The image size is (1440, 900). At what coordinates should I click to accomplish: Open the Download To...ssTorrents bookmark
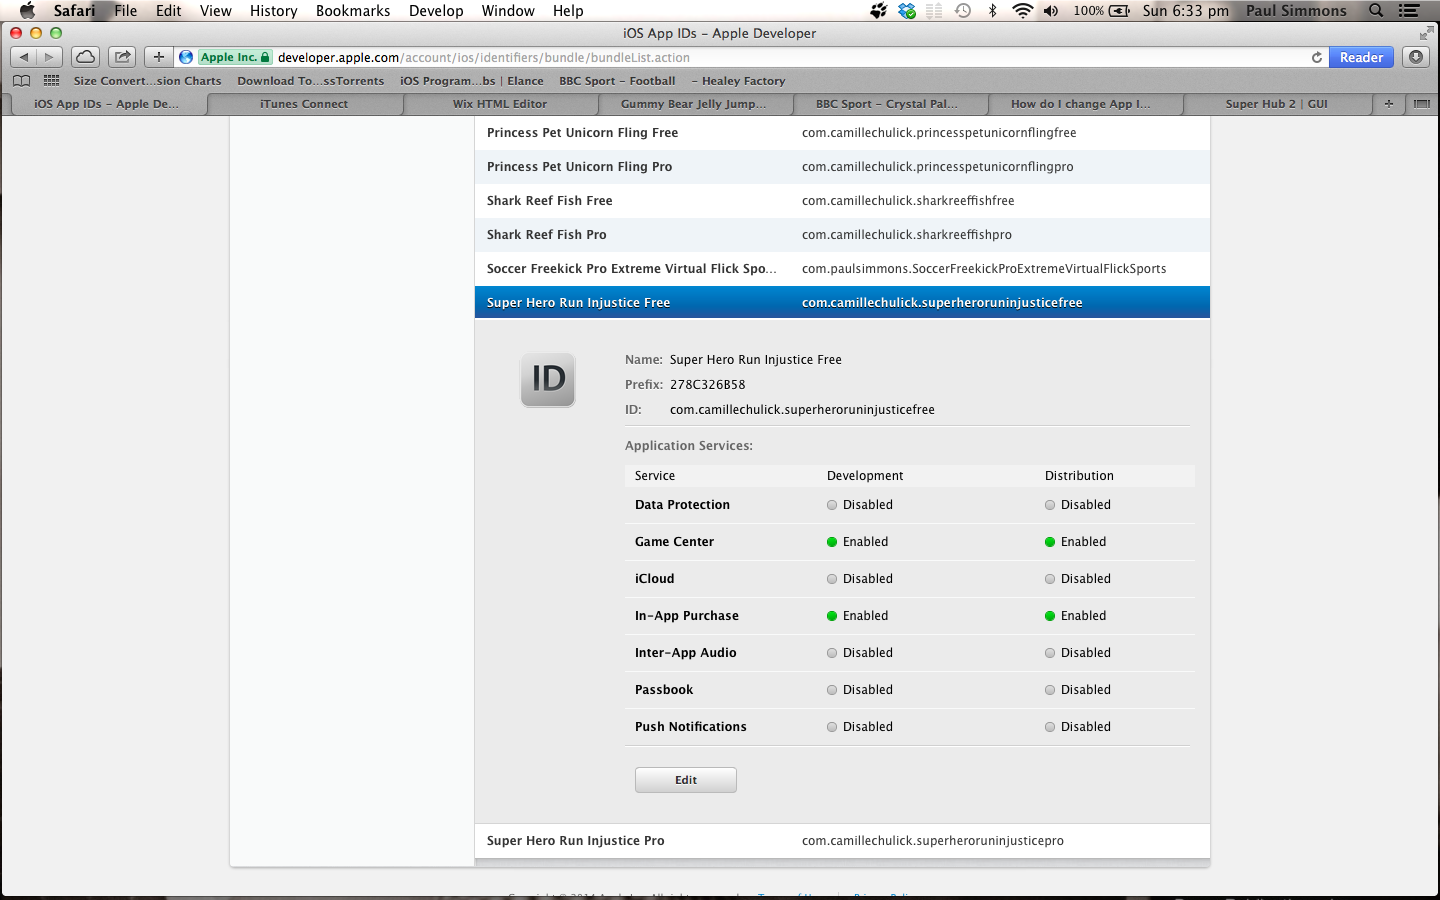(x=311, y=81)
